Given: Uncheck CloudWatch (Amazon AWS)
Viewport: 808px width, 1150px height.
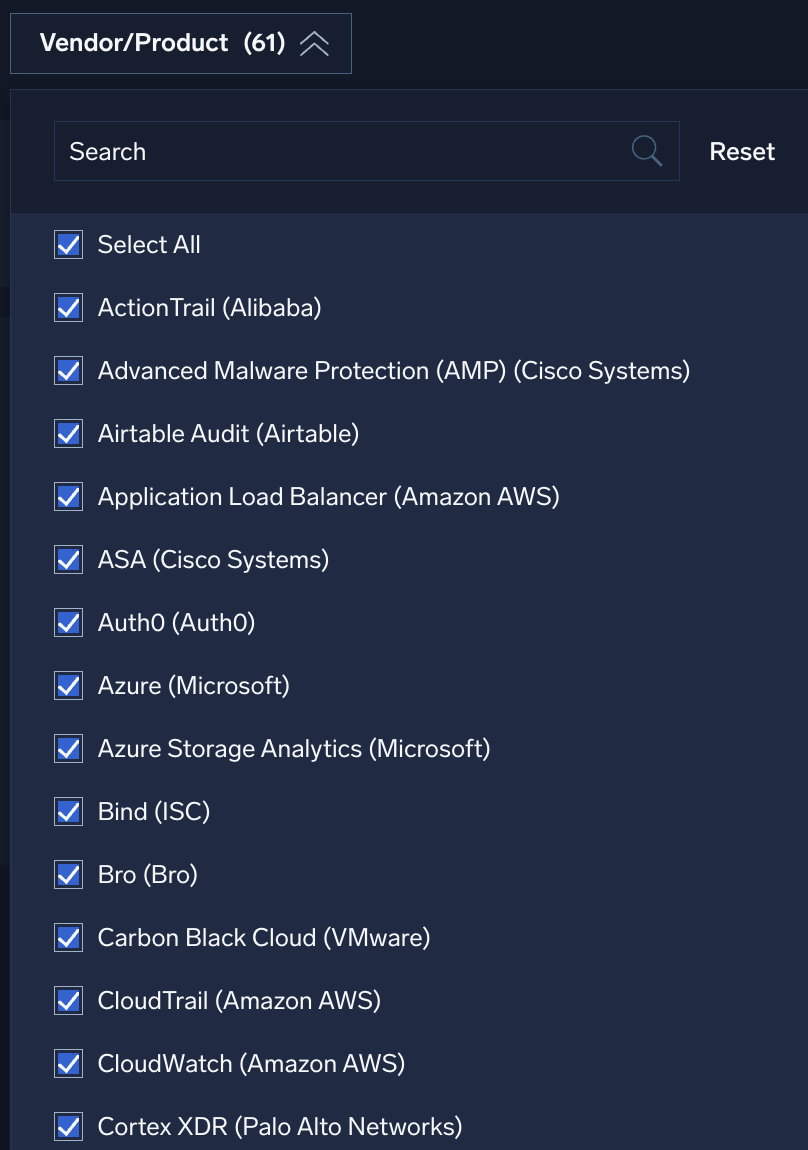Looking at the screenshot, I should click(67, 1063).
